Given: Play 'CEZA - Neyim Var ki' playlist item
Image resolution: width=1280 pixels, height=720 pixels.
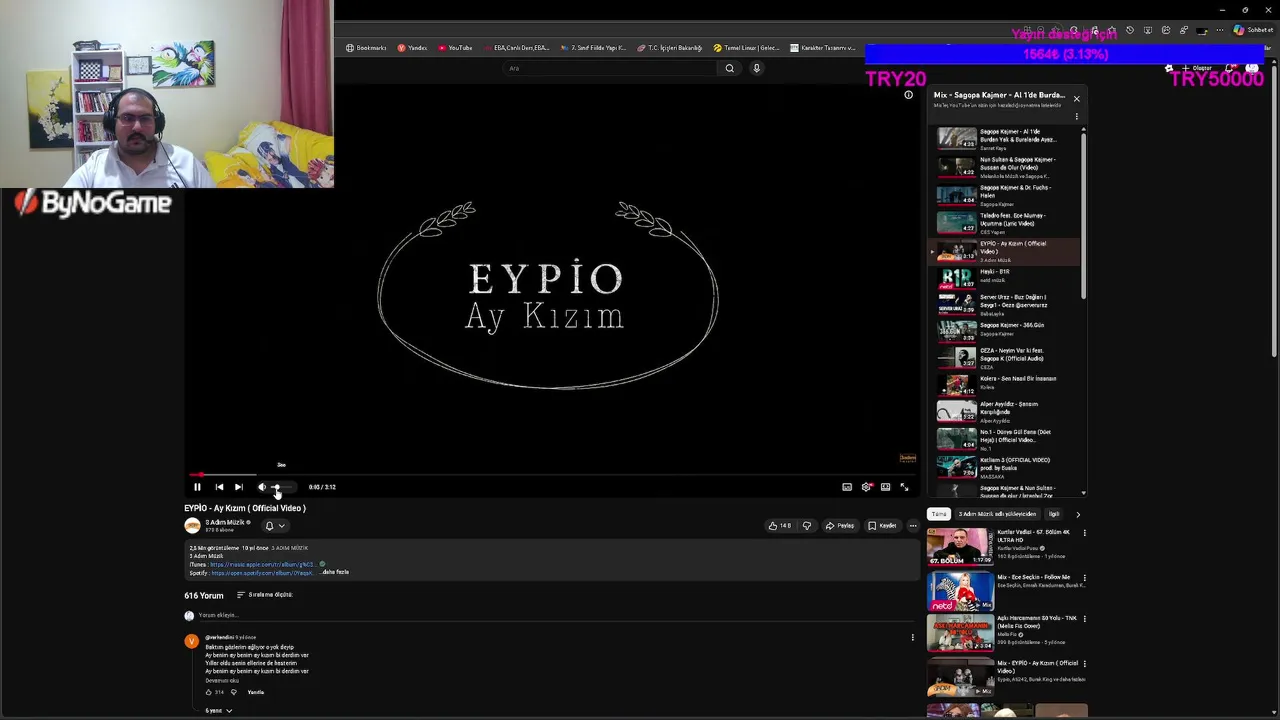Looking at the screenshot, I should point(1005,359).
